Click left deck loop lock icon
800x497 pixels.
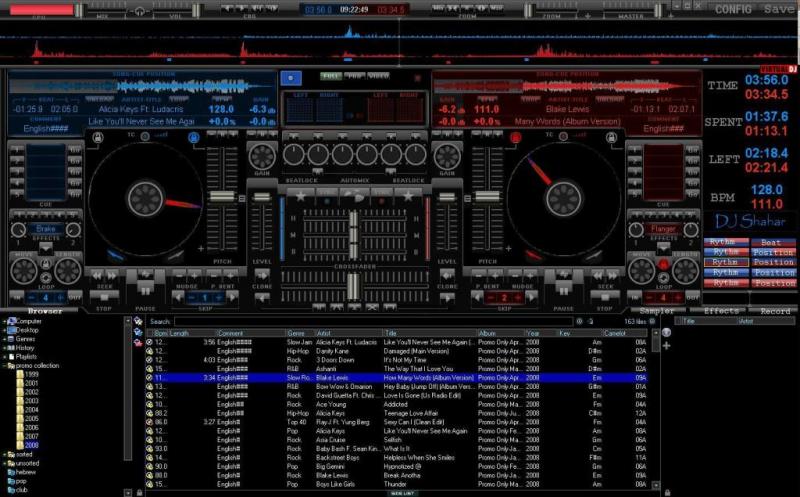(x=46, y=264)
